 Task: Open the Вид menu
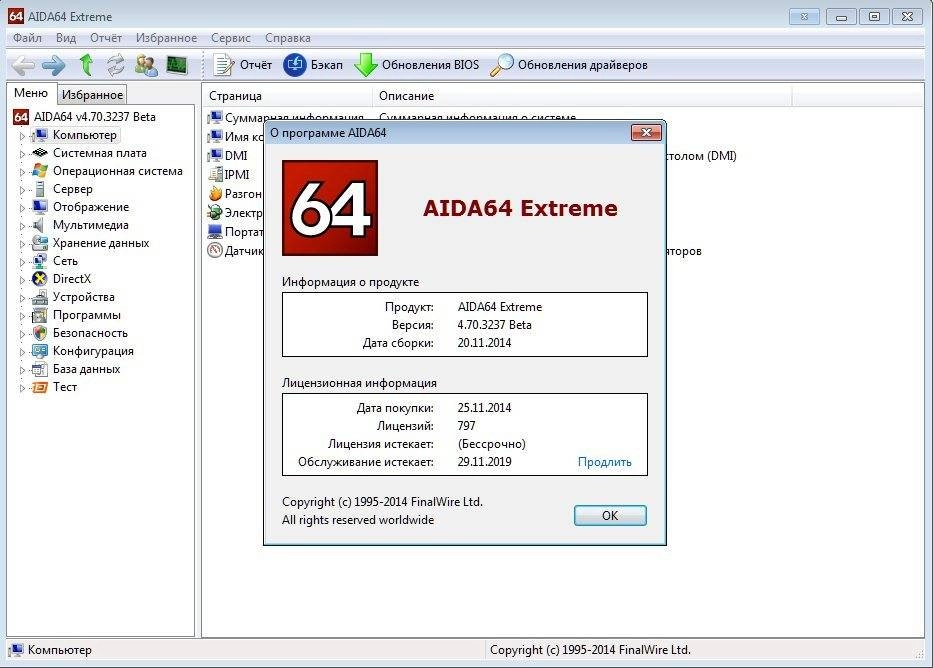point(66,38)
